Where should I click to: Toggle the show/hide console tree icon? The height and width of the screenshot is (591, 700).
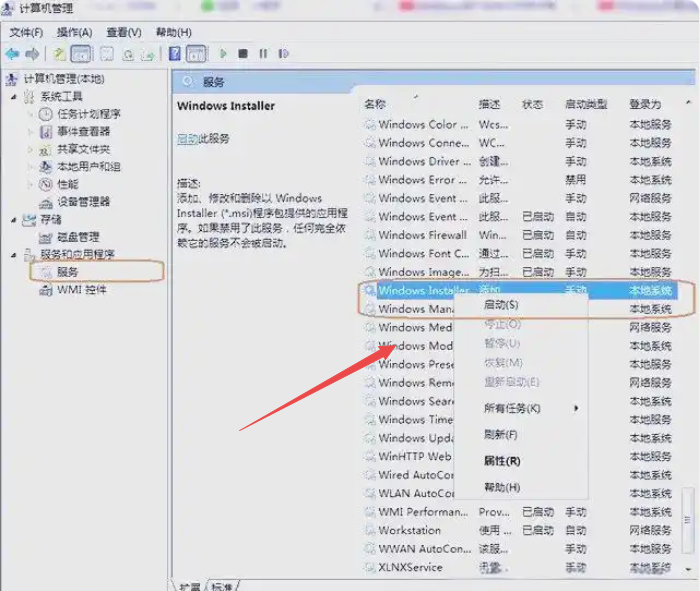coord(81,54)
